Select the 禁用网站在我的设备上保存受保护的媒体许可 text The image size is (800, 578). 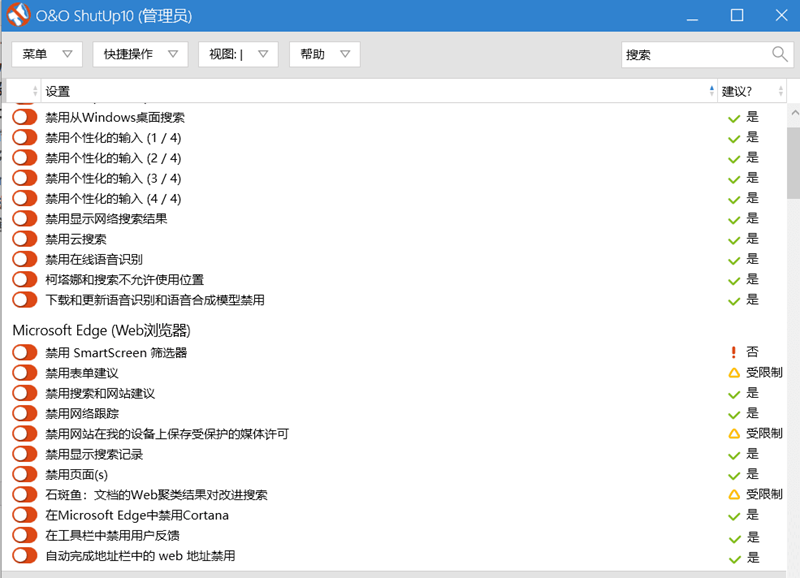(167, 434)
